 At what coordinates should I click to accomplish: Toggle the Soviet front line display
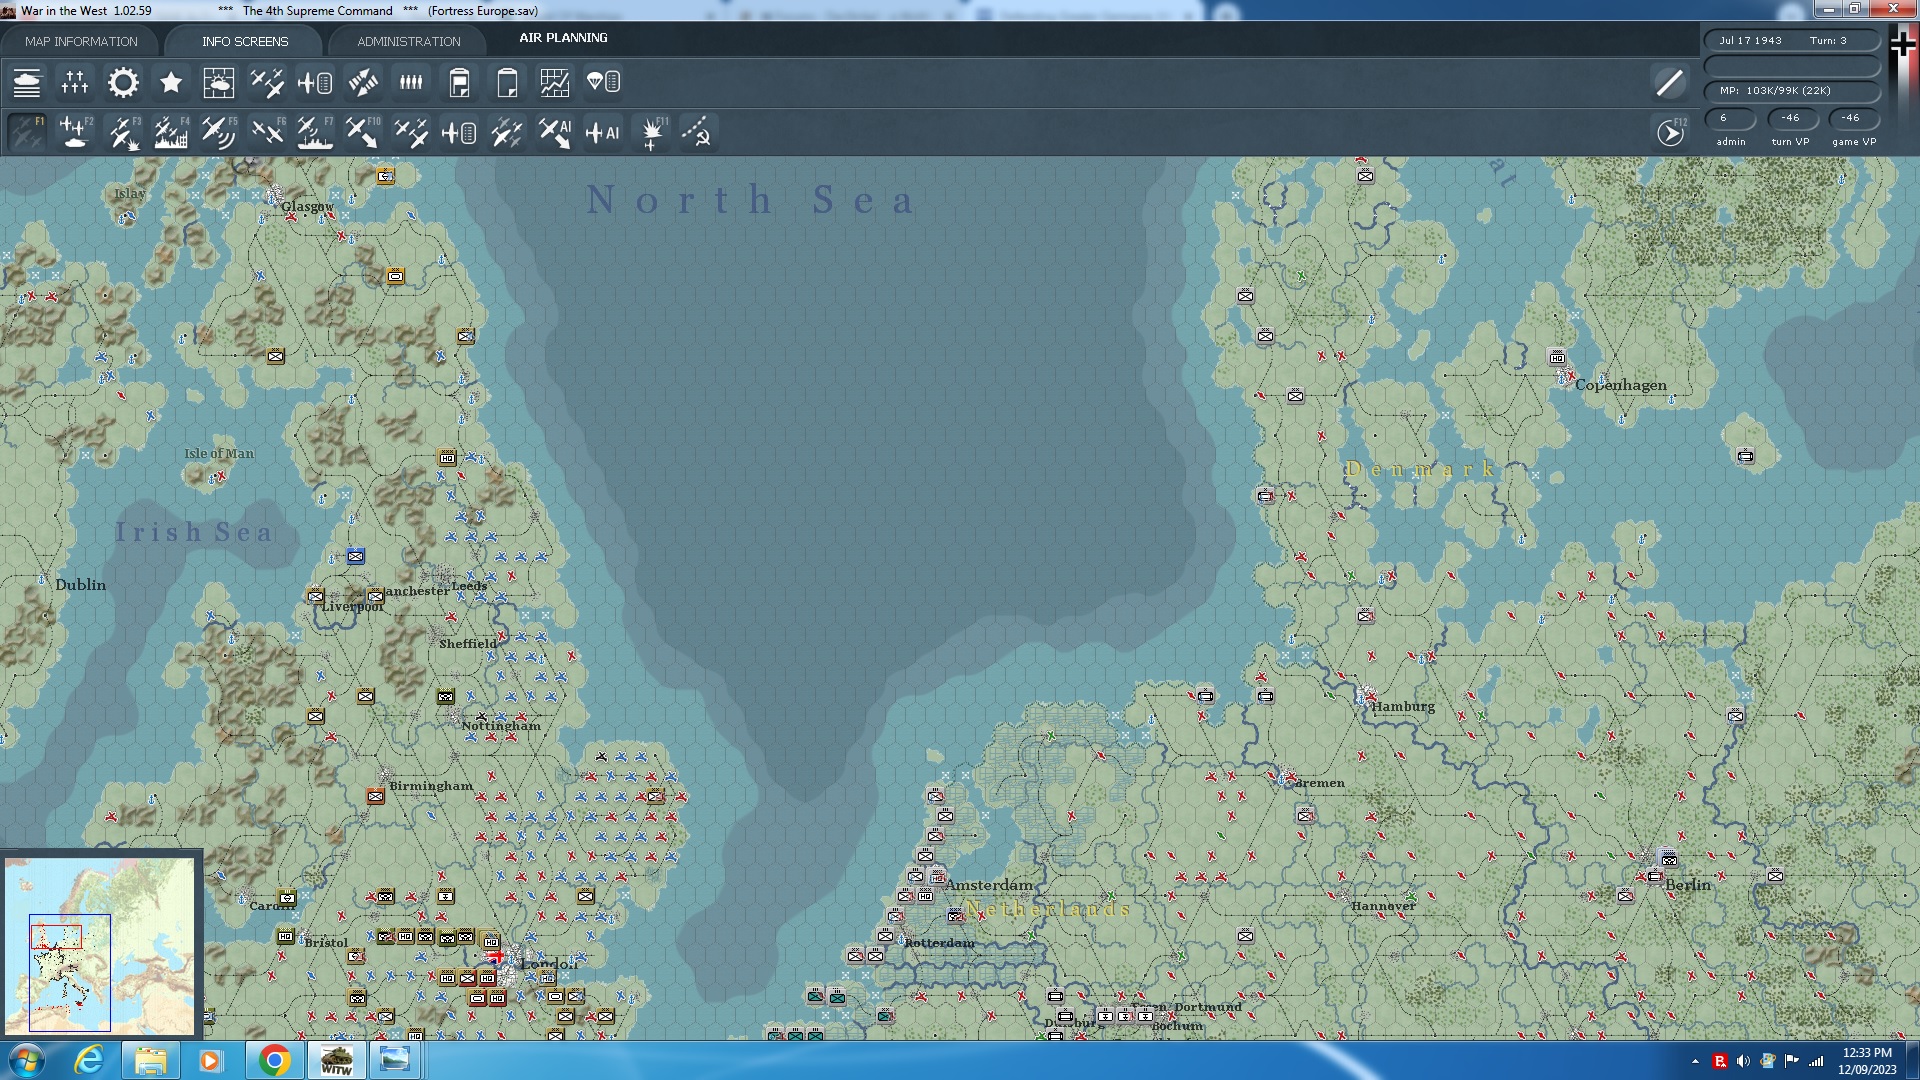pos(697,132)
